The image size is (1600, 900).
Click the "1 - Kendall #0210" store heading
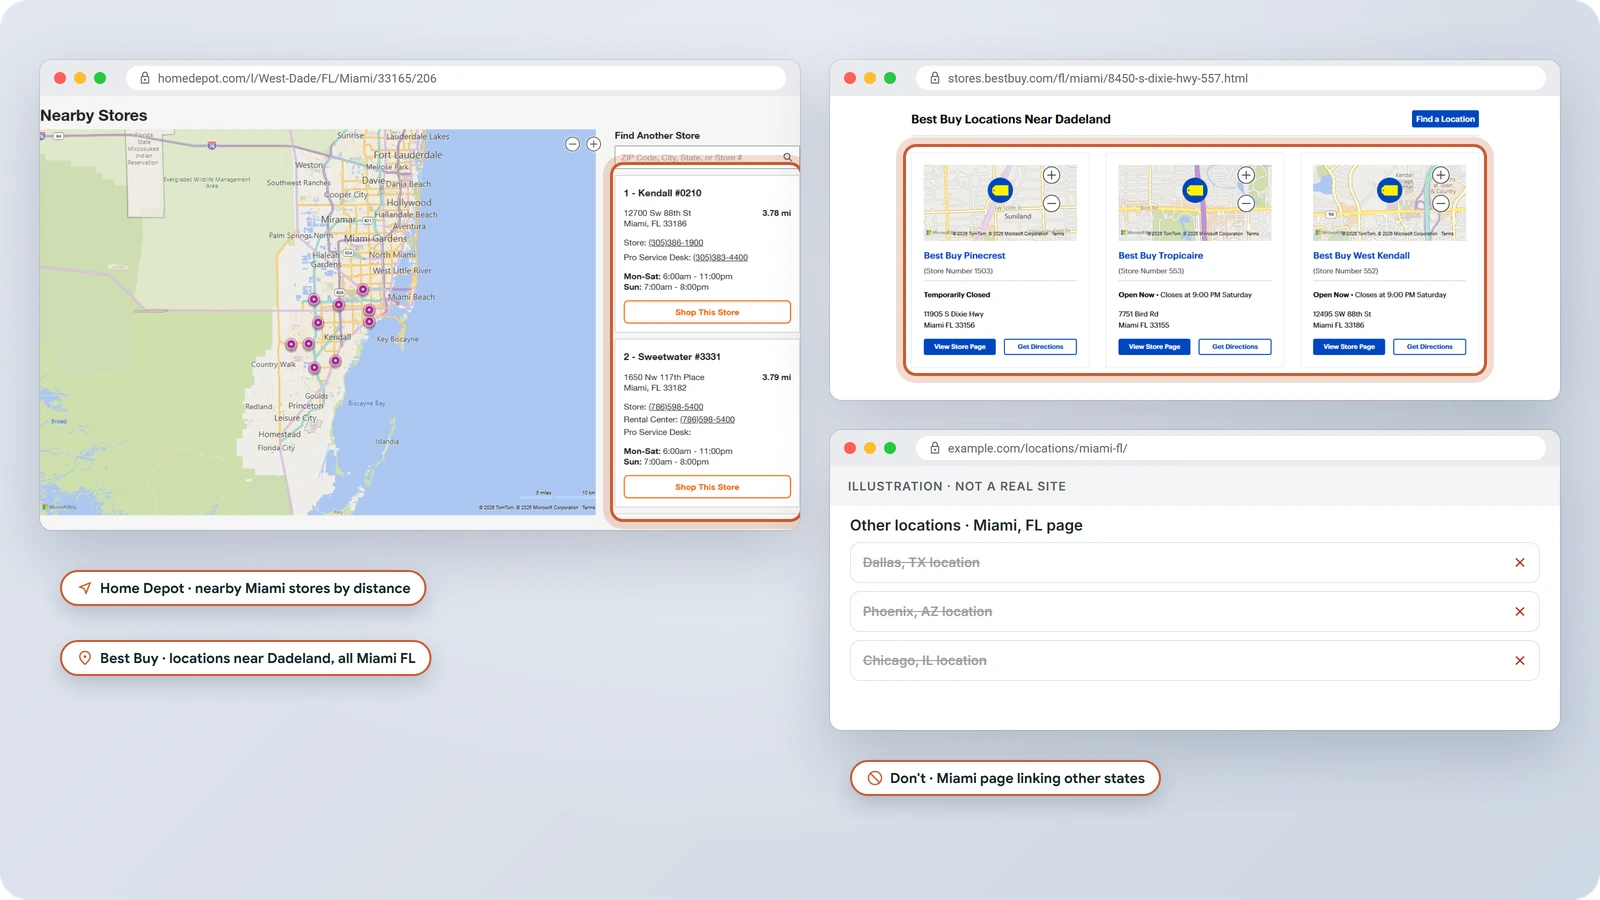click(x=663, y=193)
